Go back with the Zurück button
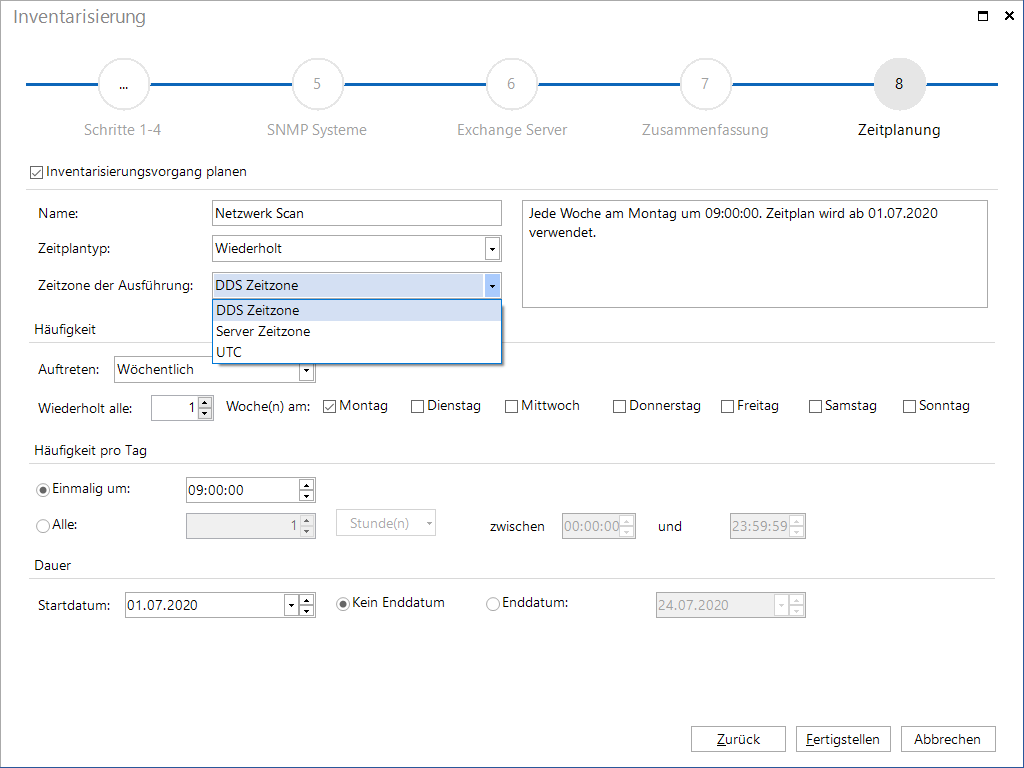This screenshot has height=768, width=1024. 739,739
